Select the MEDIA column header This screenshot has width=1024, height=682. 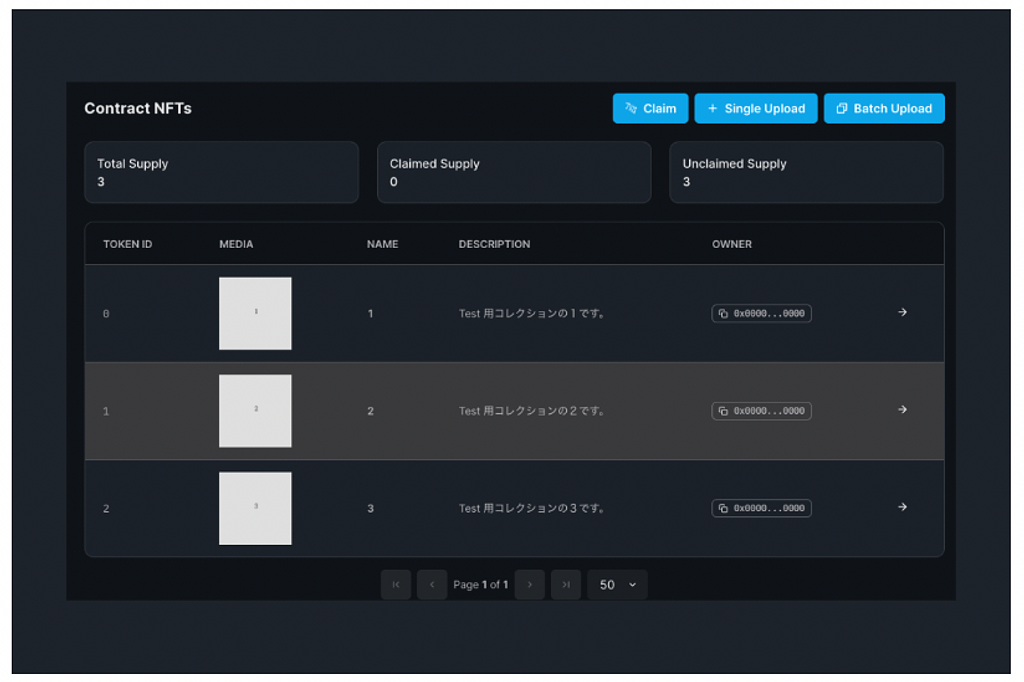click(236, 244)
